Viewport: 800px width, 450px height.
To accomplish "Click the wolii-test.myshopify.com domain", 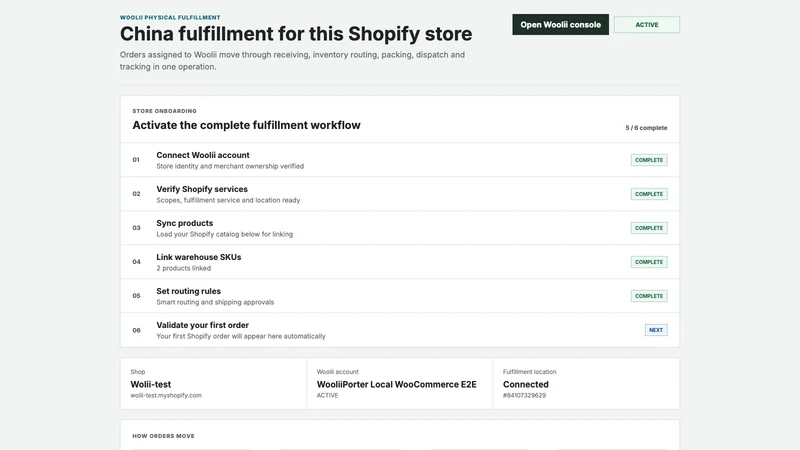I will (x=166, y=395).
